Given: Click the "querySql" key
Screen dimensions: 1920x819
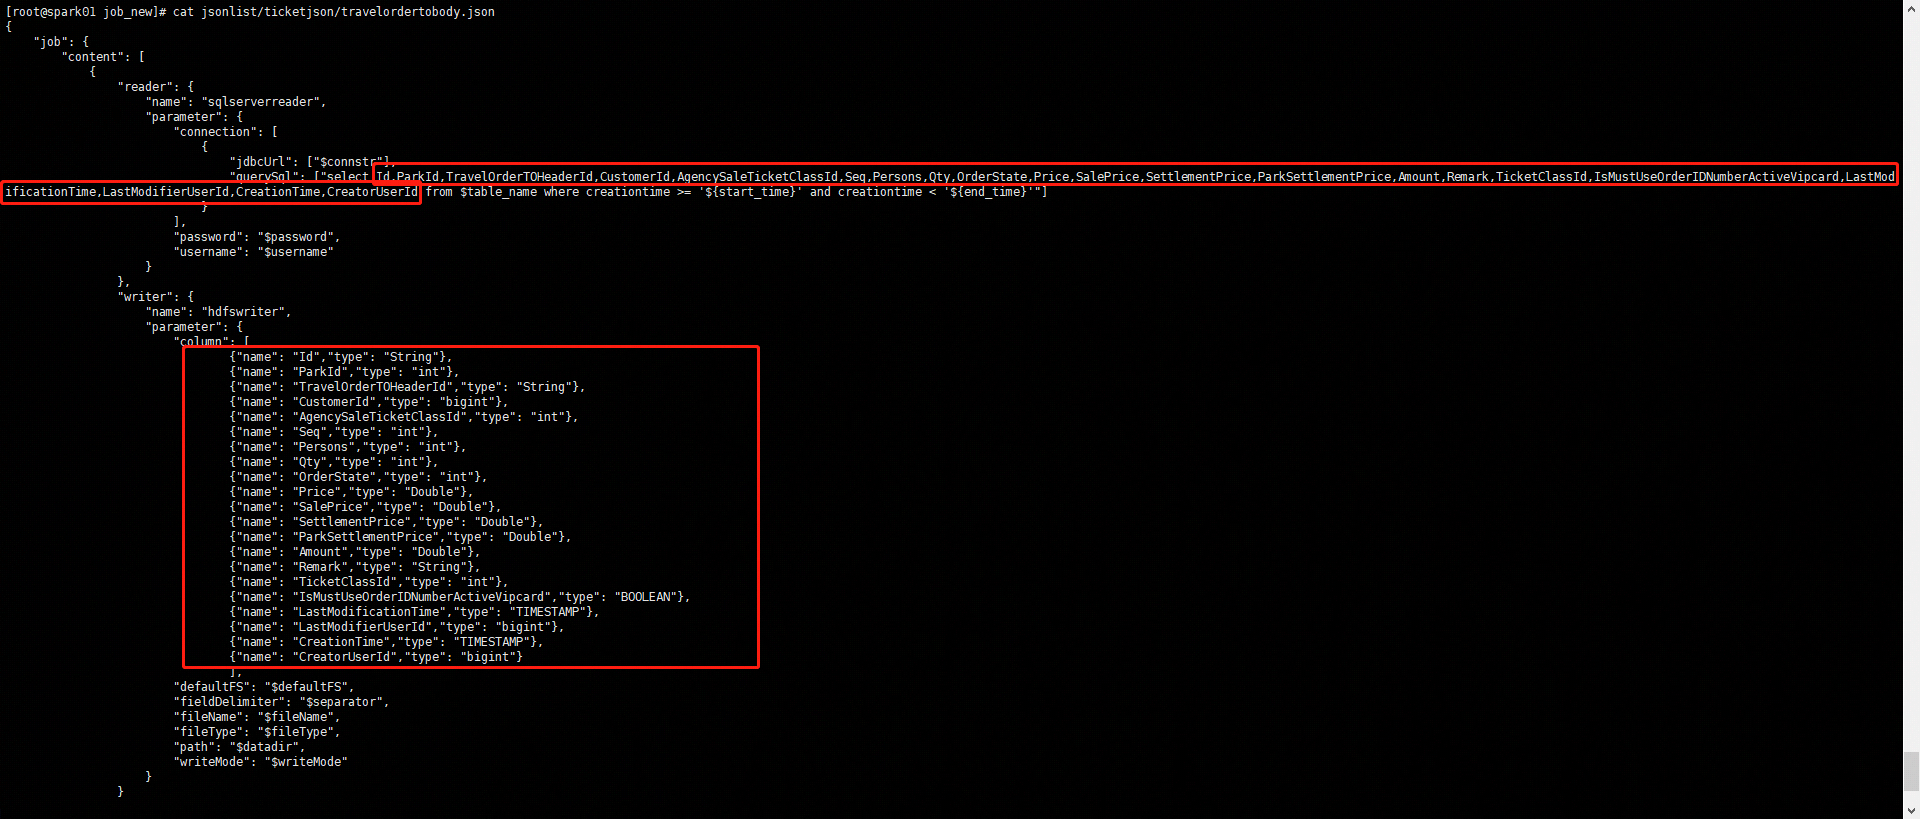Looking at the screenshot, I should click(264, 177).
